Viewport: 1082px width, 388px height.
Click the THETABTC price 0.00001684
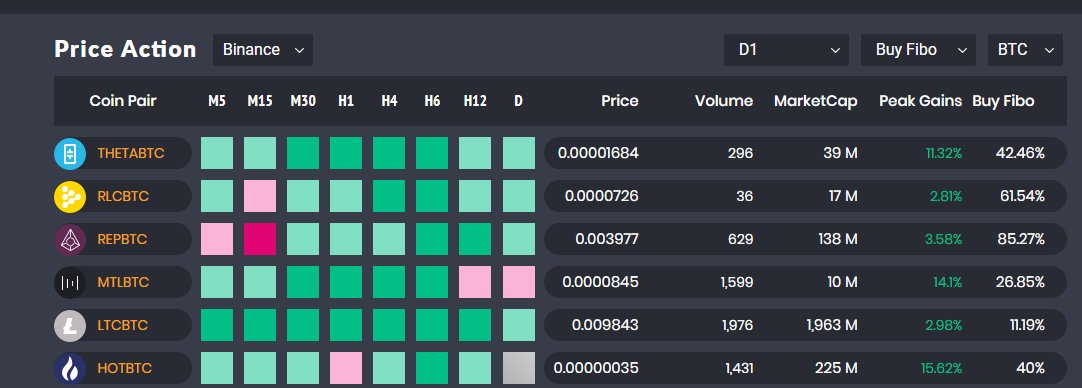[x=598, y=153]
